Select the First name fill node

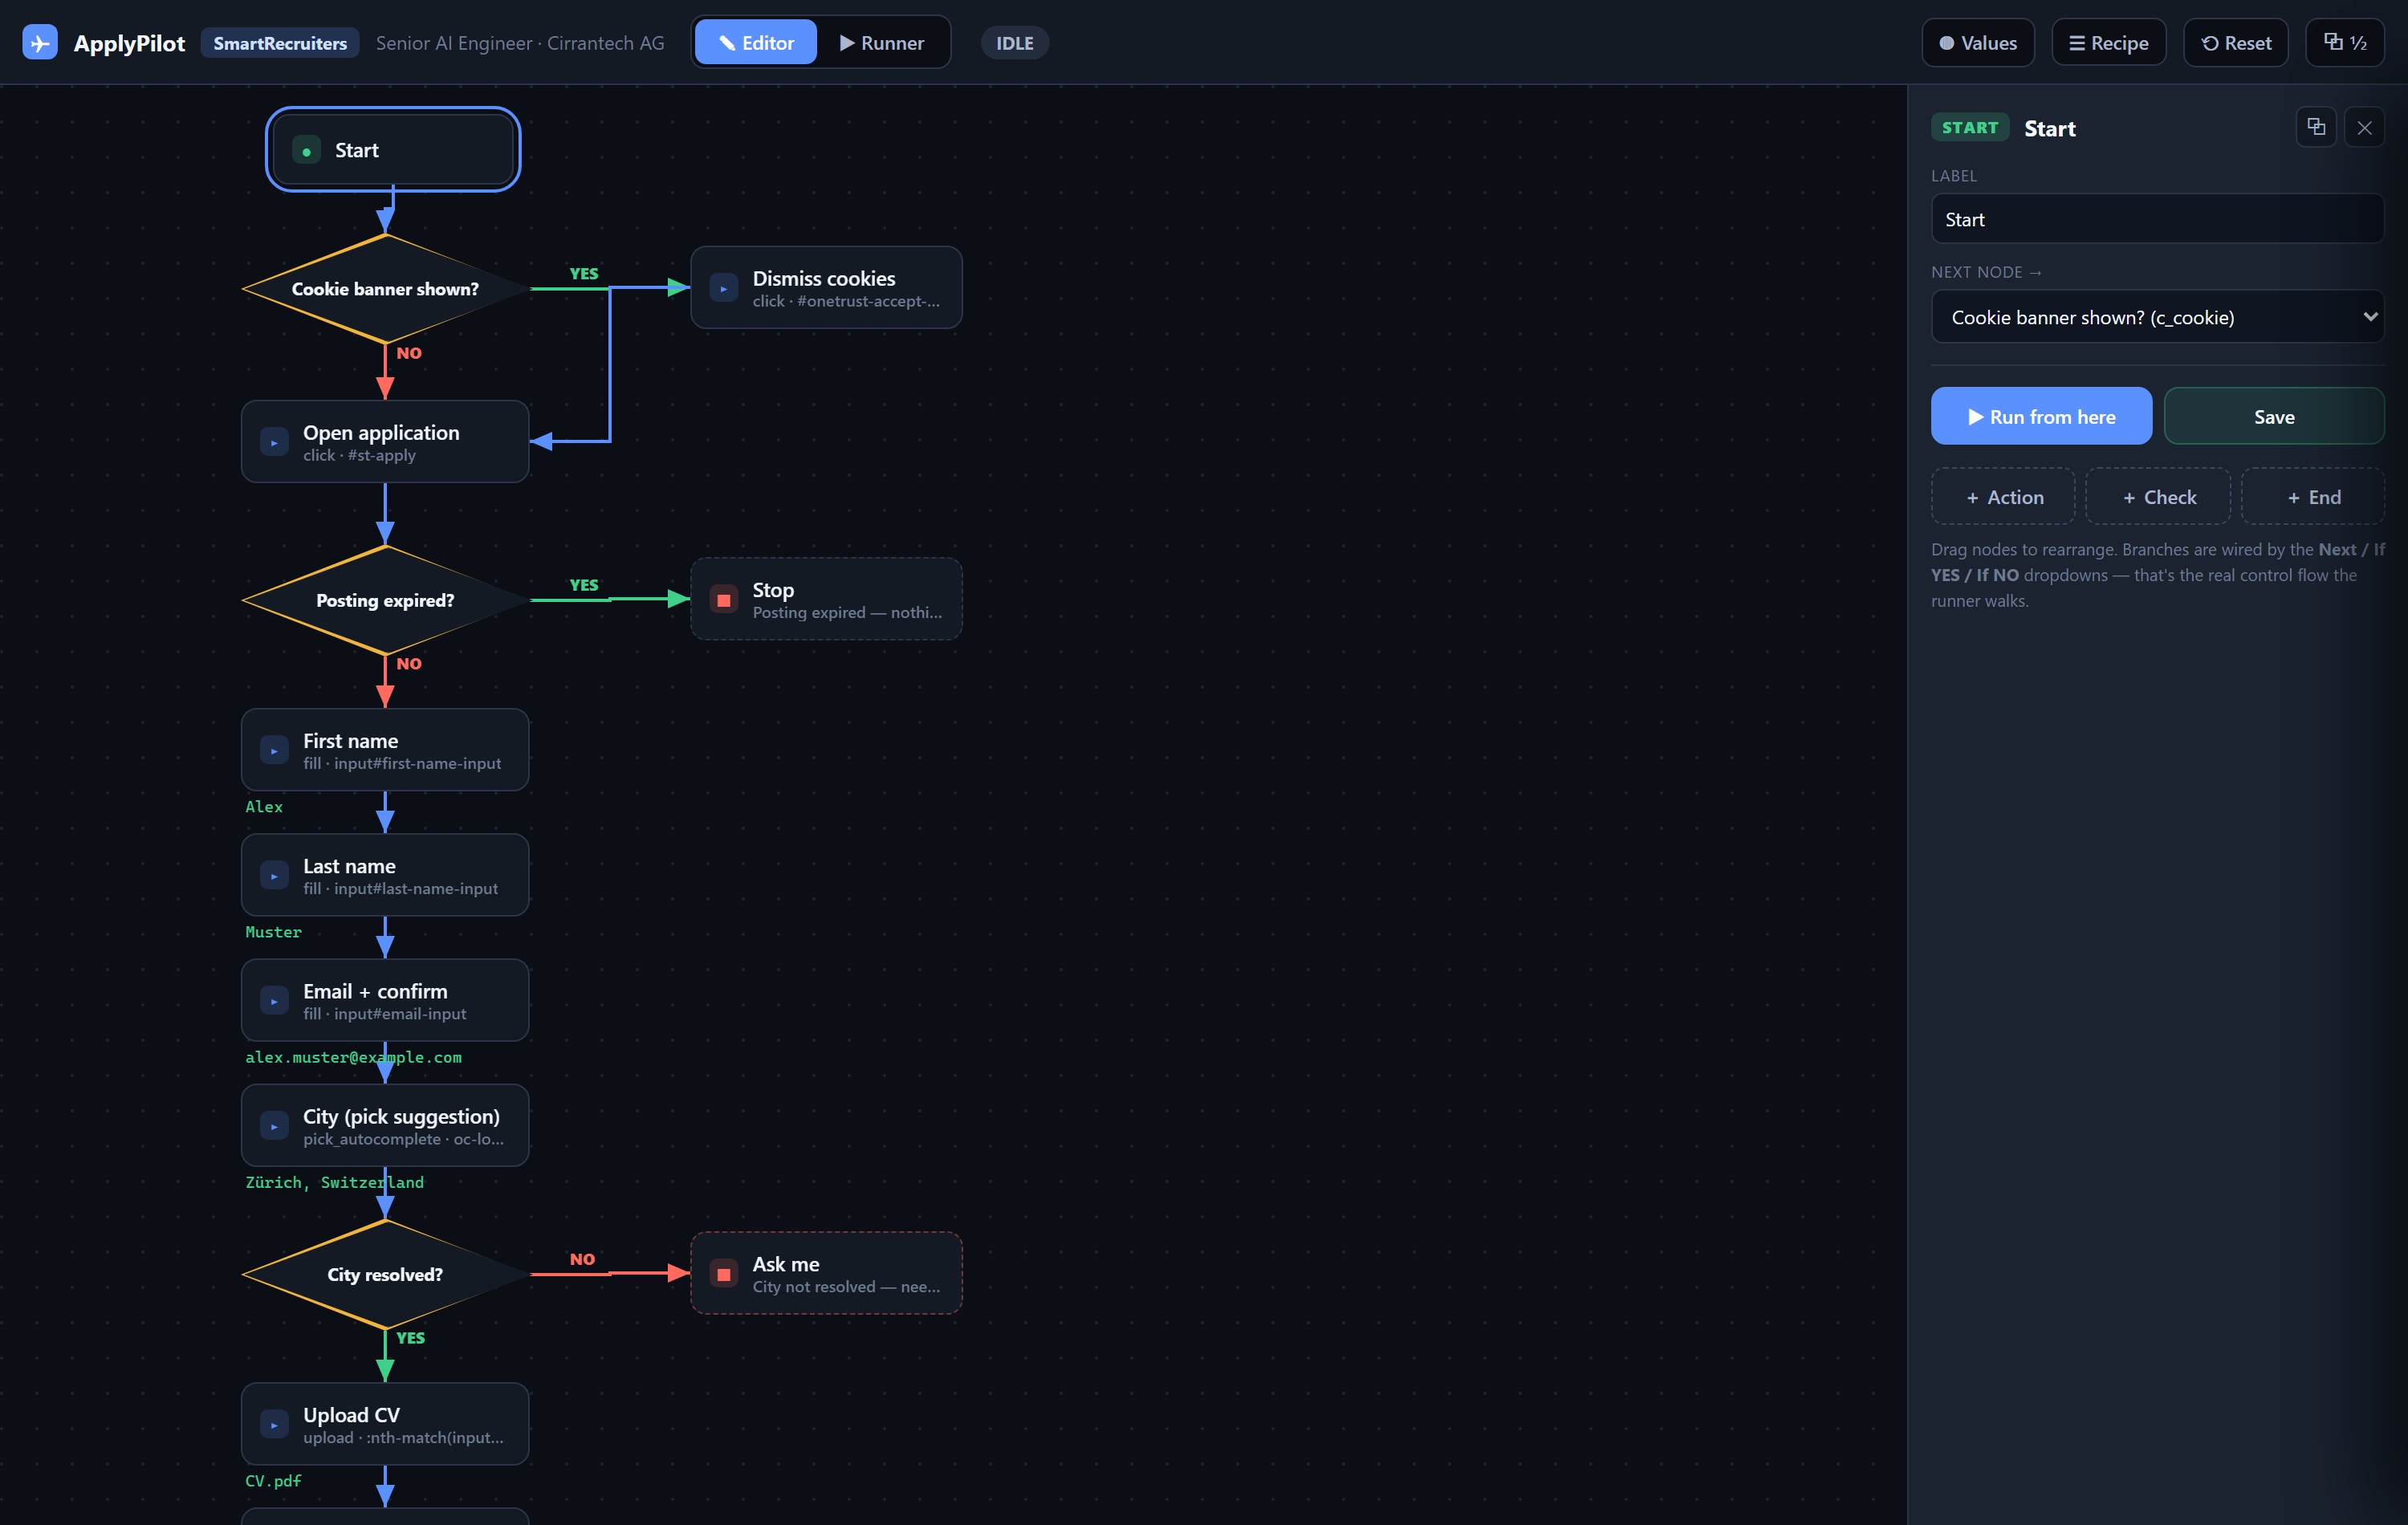tap(385, 751)
